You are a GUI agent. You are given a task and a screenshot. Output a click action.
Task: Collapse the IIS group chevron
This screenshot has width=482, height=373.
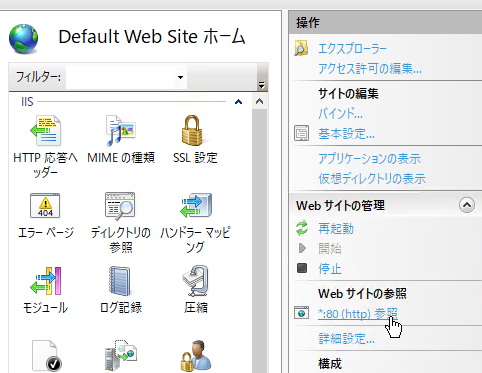(x=238, y=102)
